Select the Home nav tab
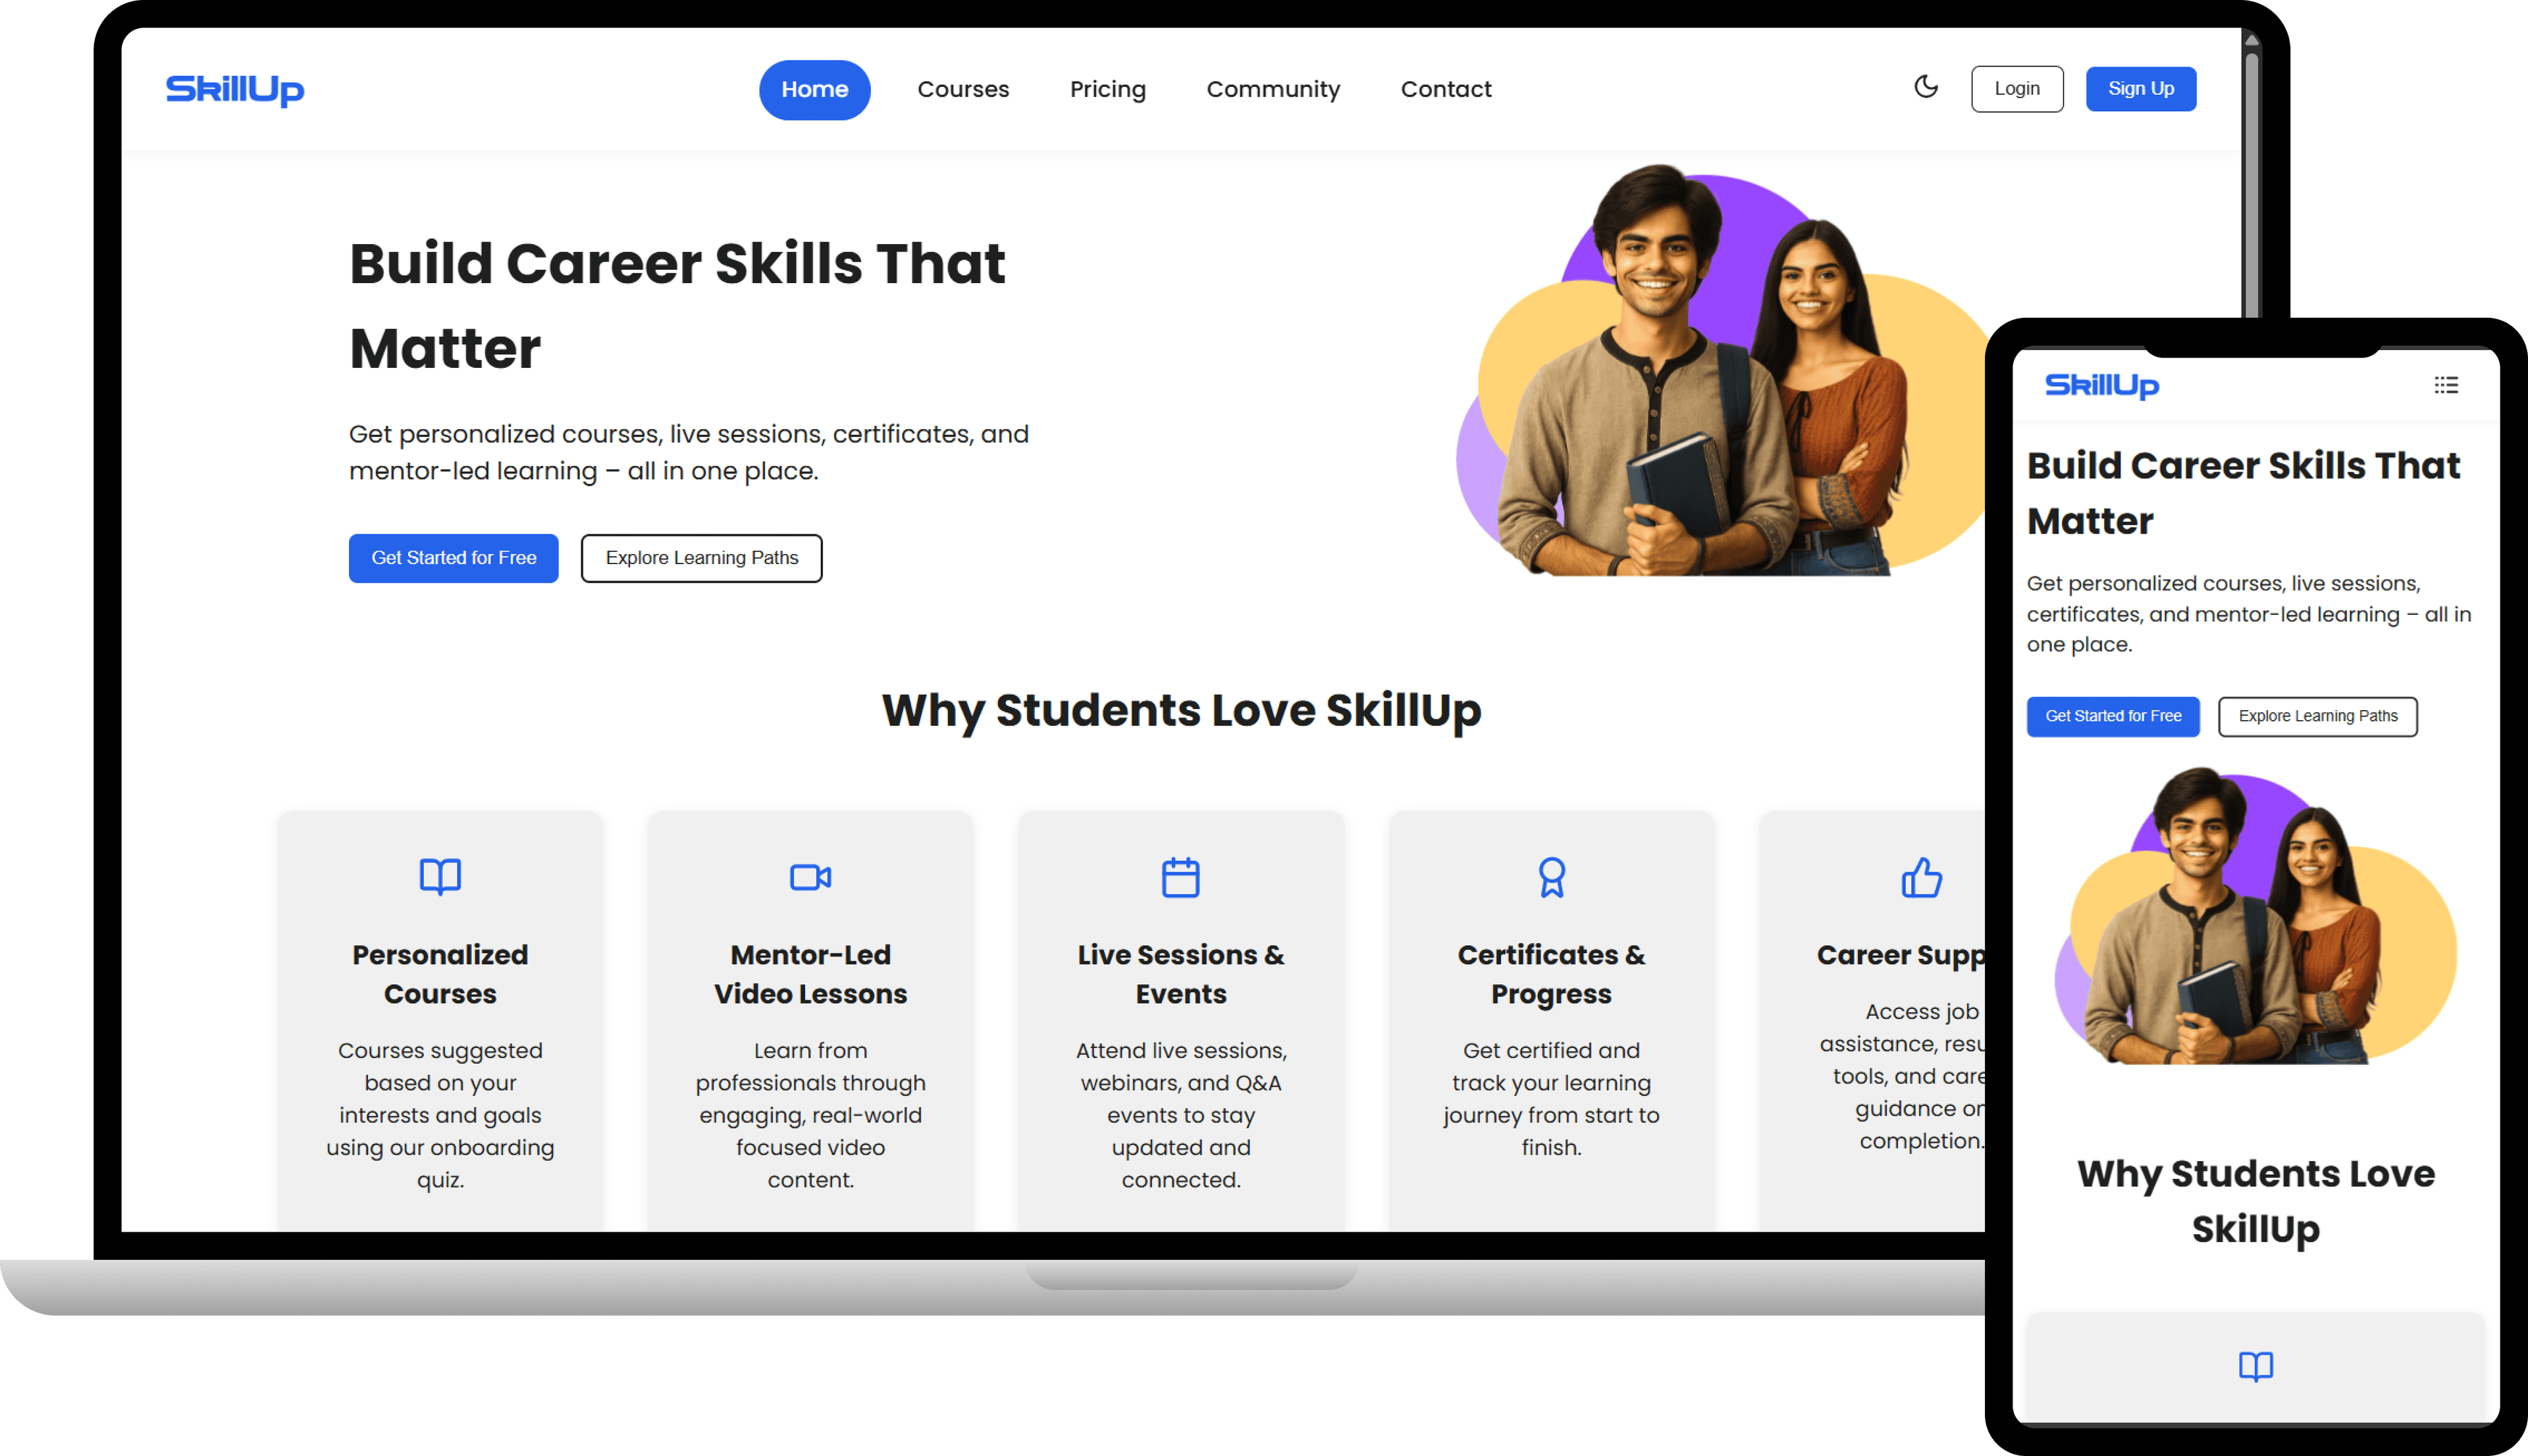This screenshot has width=2528, height=1456. [x=814, y=89]
